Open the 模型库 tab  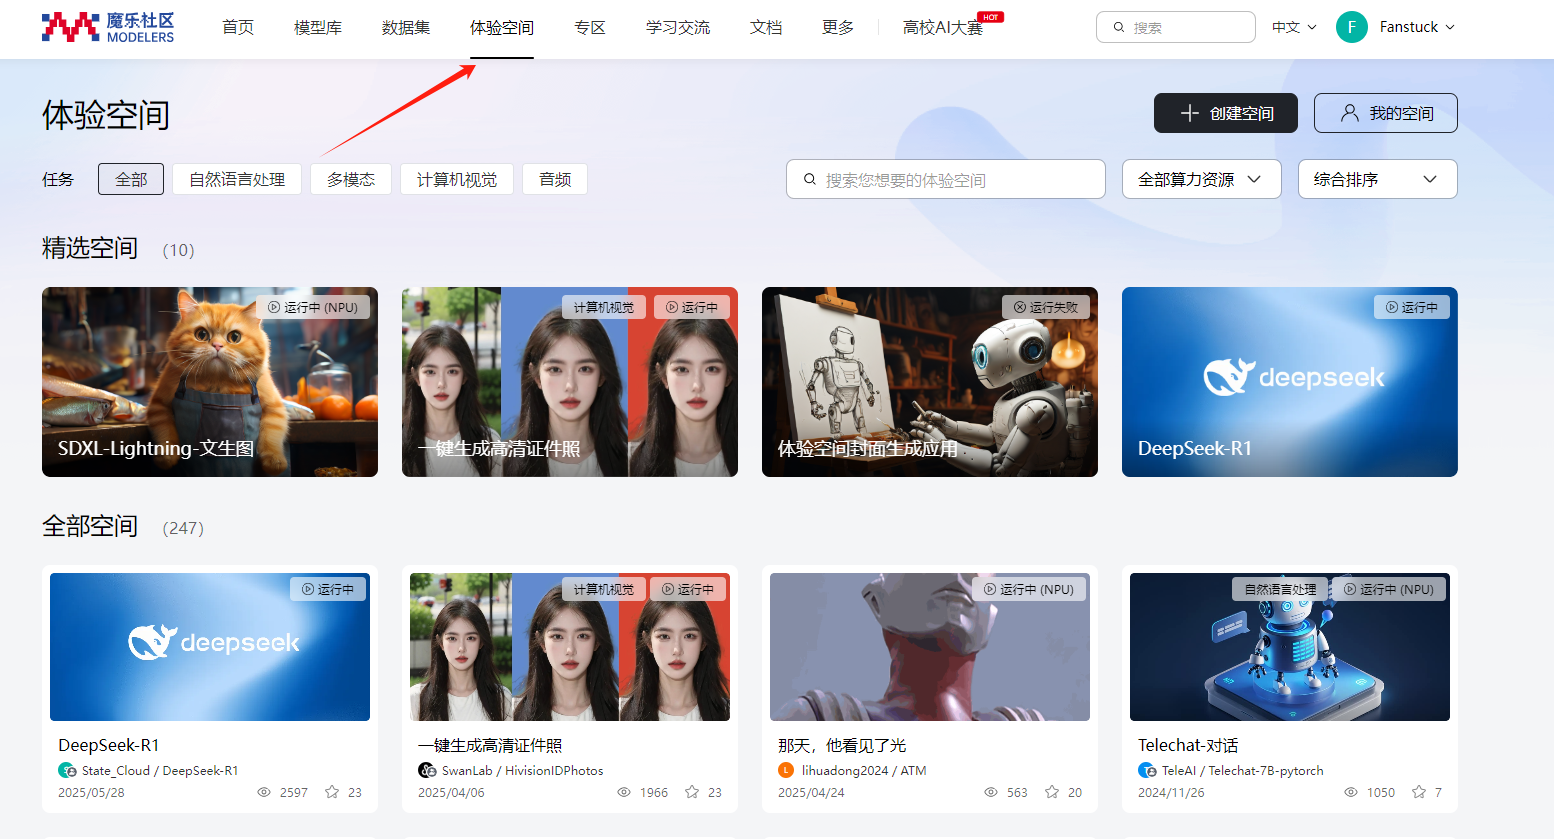tap(318, 27)
